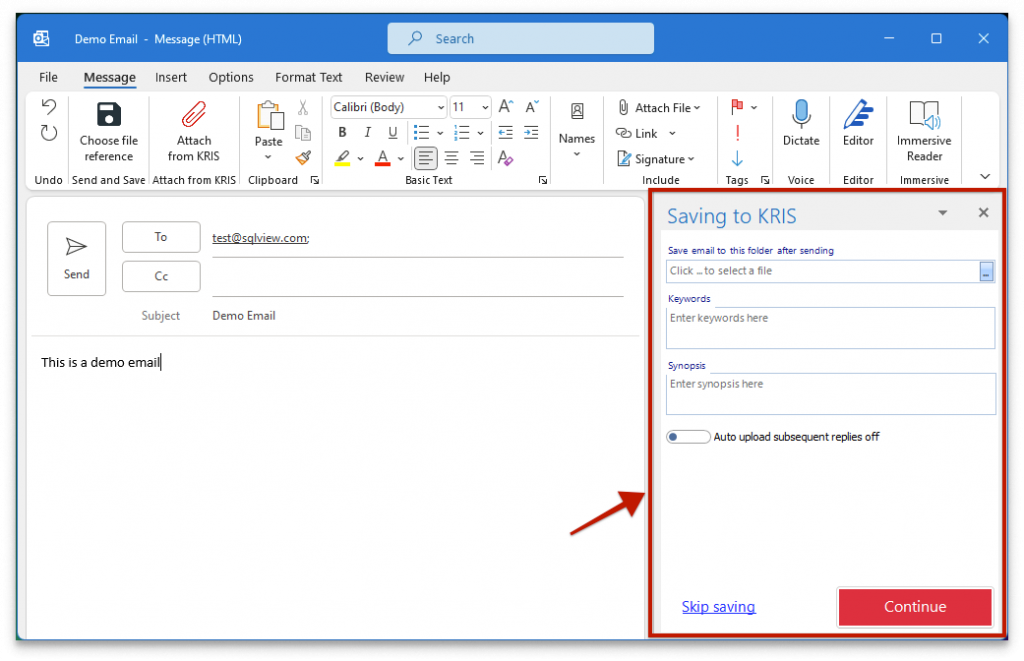The height and width of the screenshot is (661, 1024).
Task: Toggle italic formatting
Action: (367, 132)
